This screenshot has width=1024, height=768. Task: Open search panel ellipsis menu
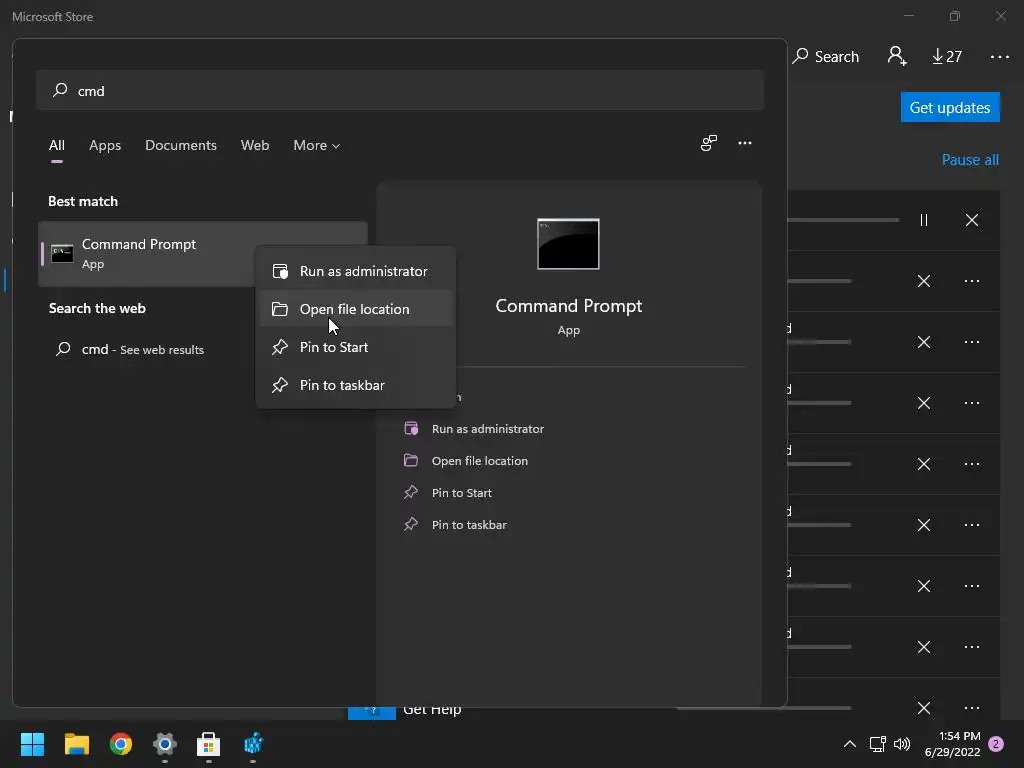coord(744,143)
